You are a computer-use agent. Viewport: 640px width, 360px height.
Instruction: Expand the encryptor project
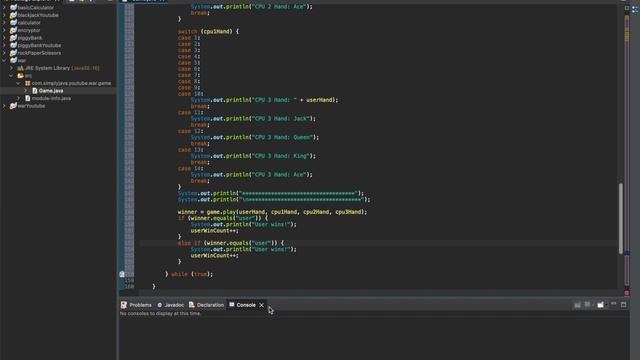coord(4,30)
